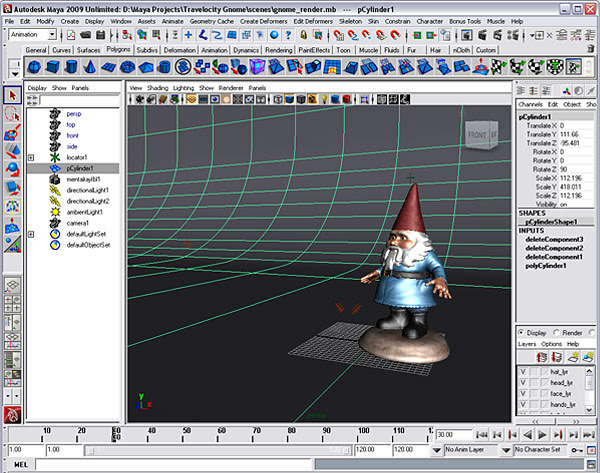
Task: Create new layer in layer editor
Action: click(x=573, y=357)
